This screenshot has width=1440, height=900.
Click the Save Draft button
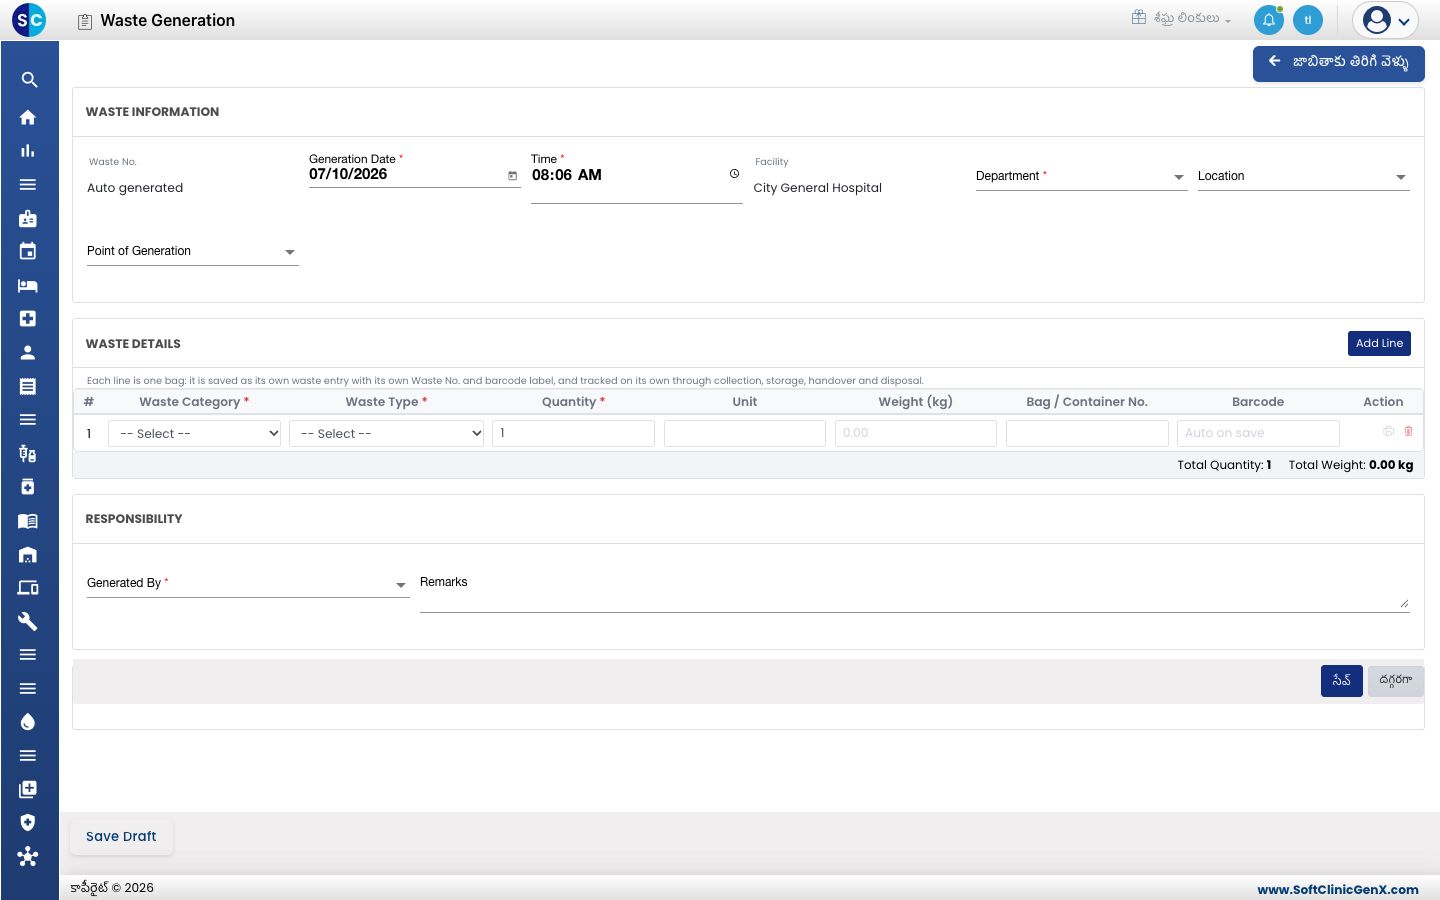(x=121, y=837)
